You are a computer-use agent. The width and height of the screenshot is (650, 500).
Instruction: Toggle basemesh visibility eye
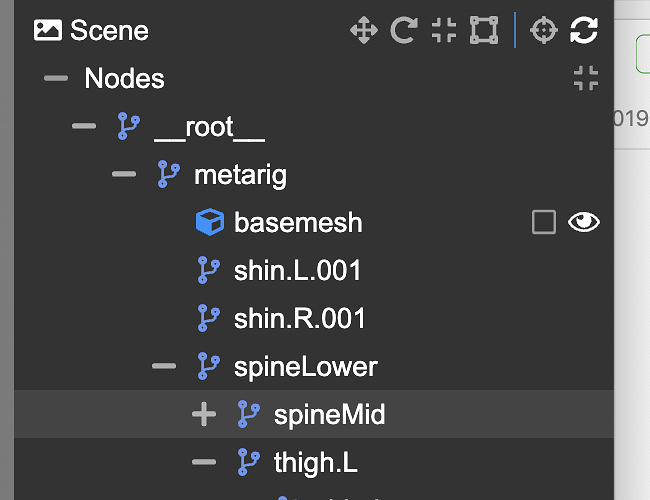pos(584,222)
